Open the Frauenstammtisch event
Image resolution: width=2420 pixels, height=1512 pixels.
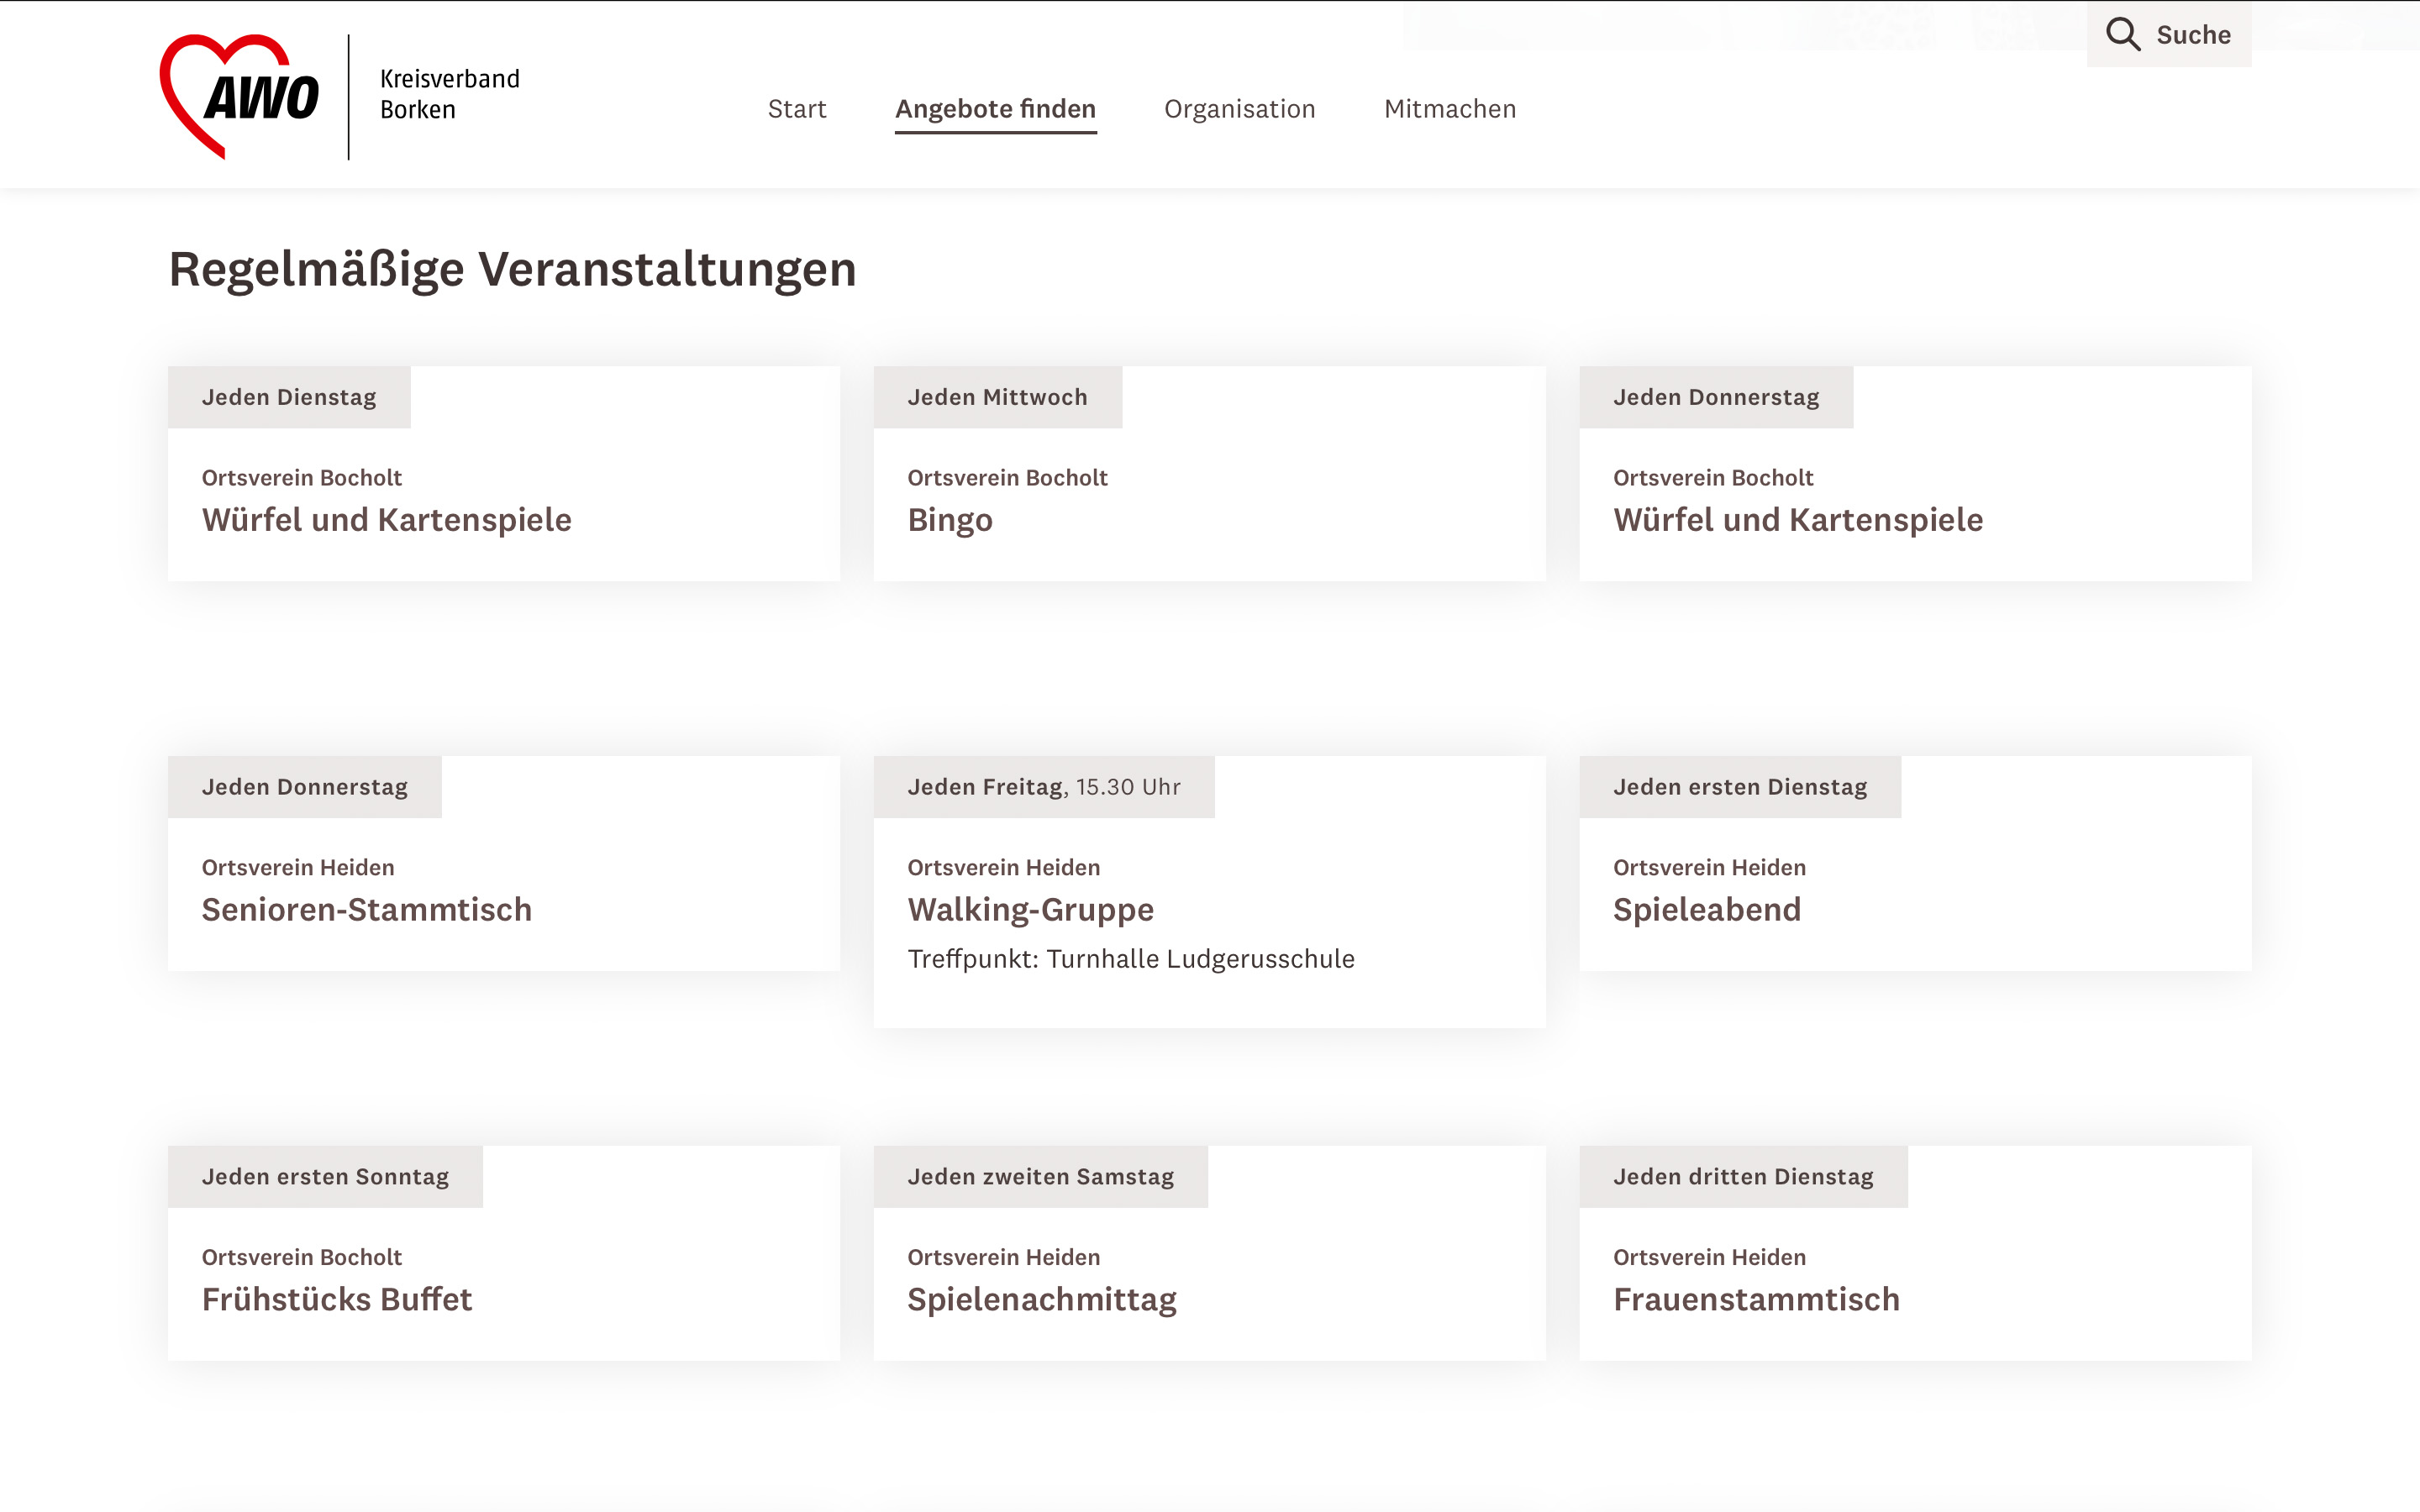(1755, 1300)
